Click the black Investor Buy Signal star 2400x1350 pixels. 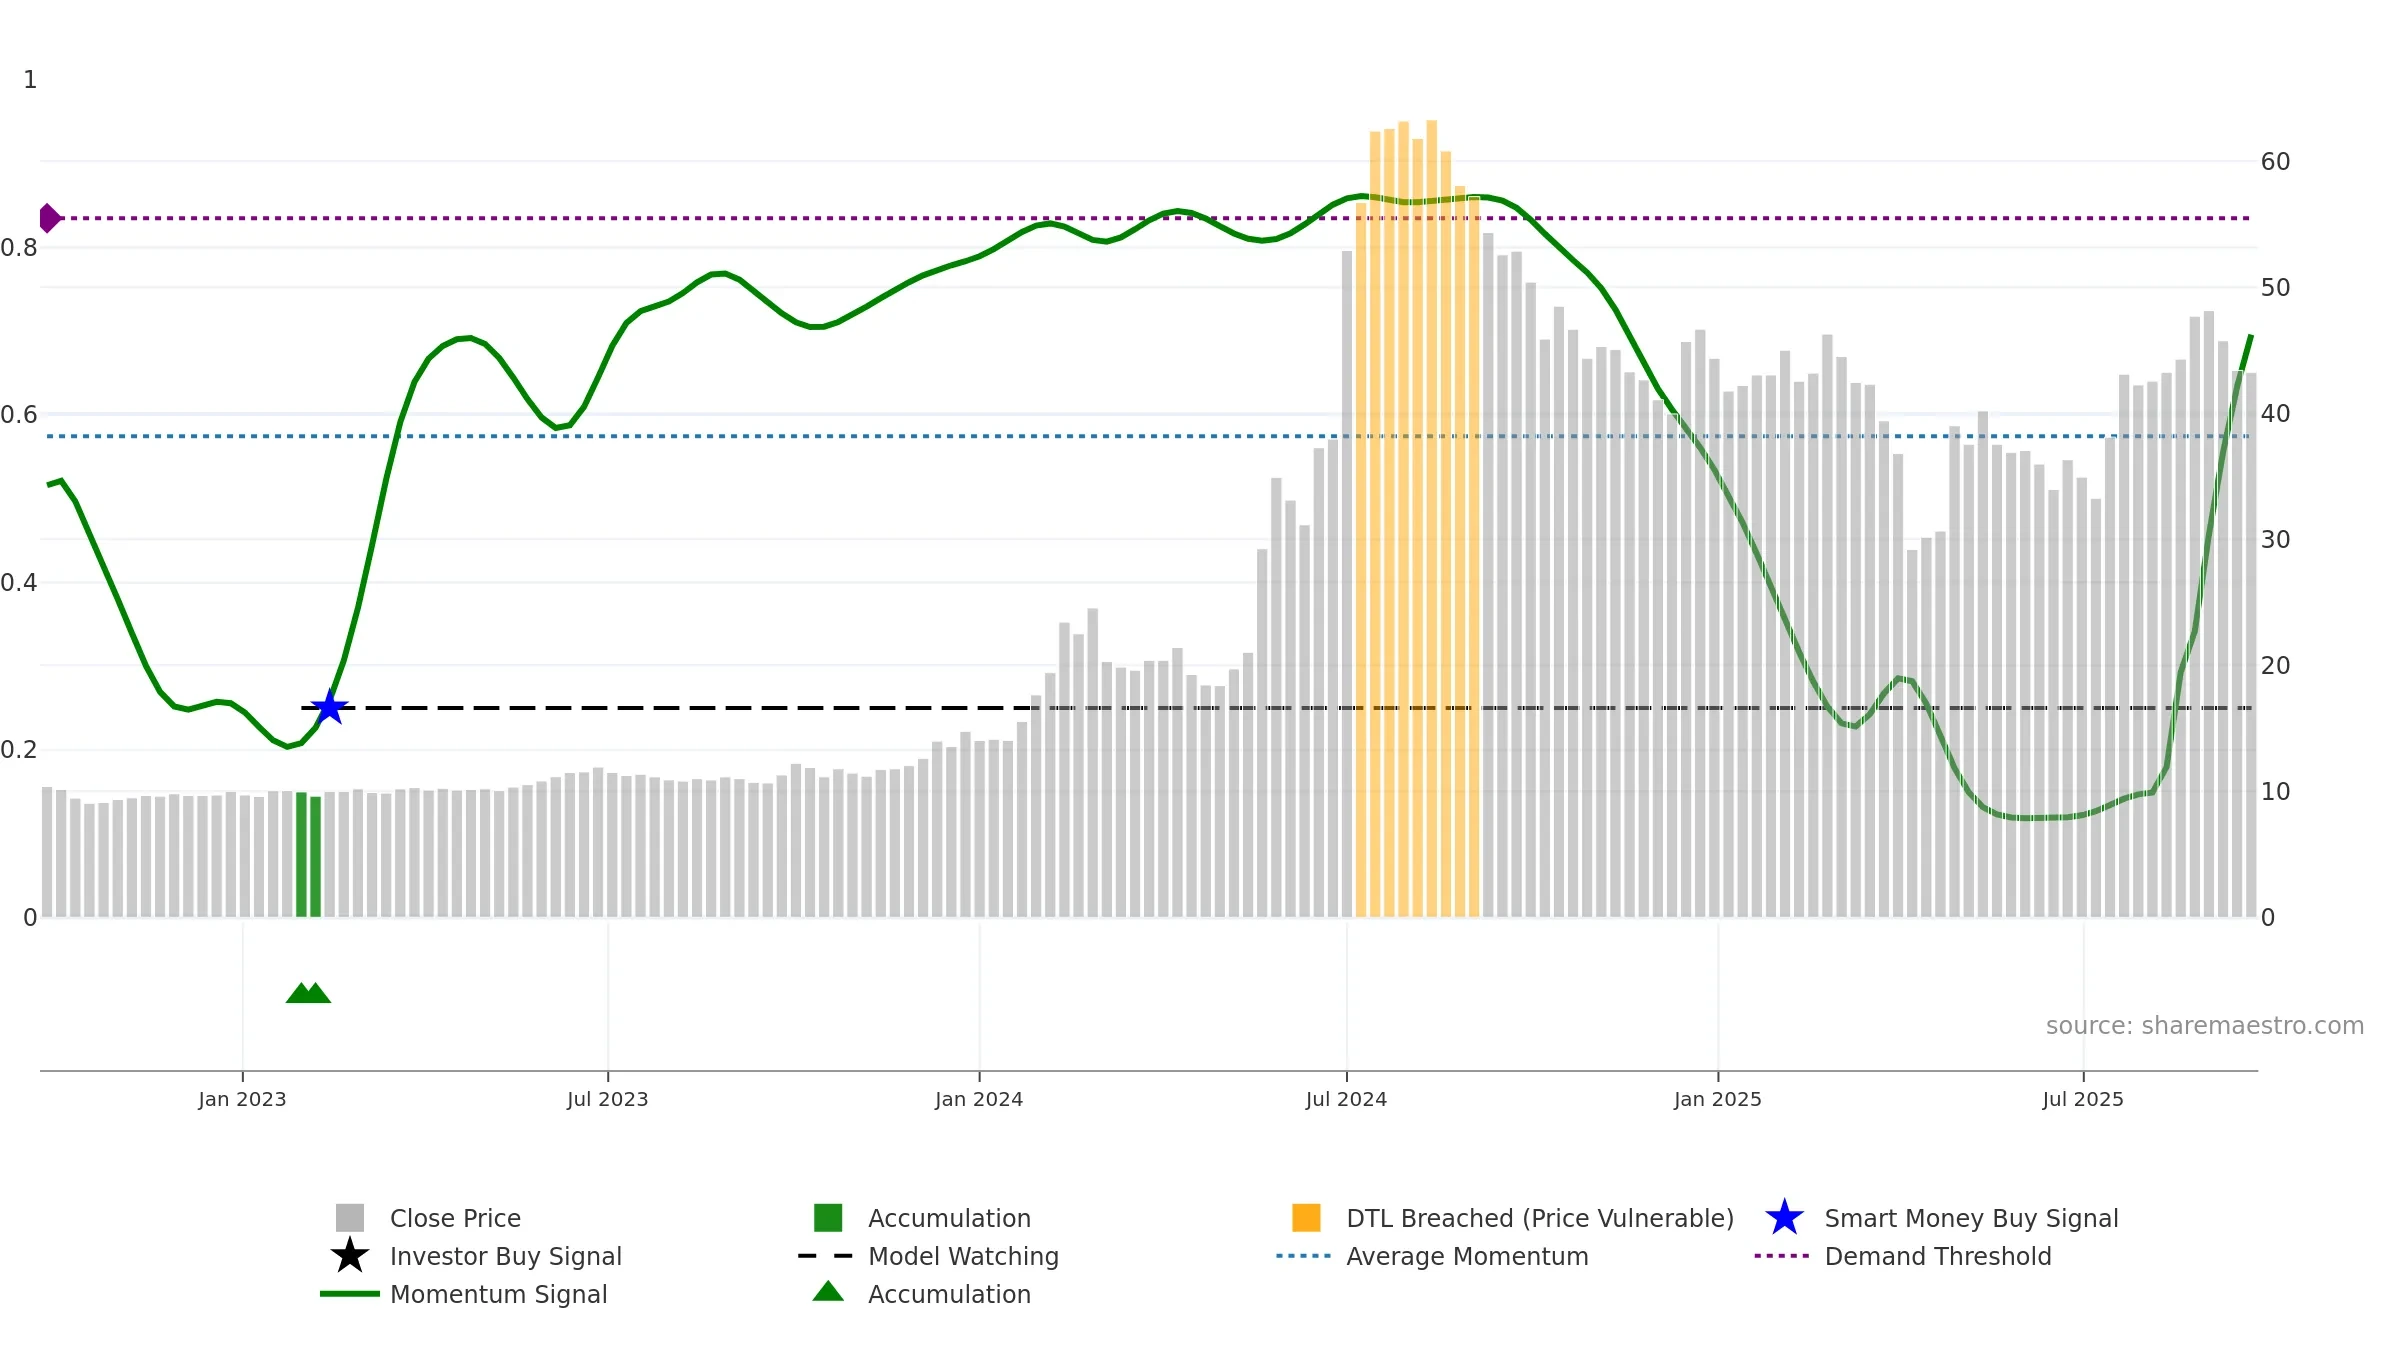point(350,1256)
